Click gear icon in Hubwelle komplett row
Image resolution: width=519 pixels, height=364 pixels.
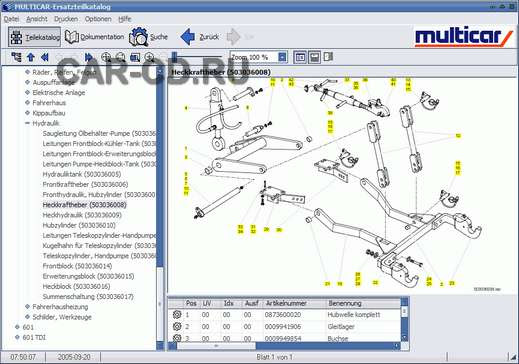coord(177,315)
